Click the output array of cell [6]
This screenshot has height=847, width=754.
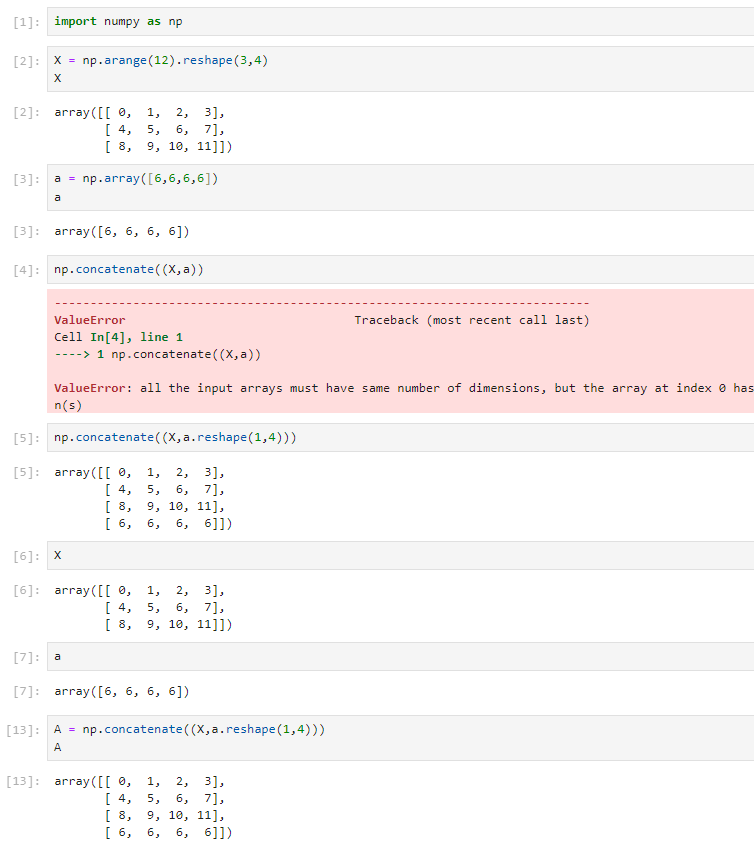[143, 607]
